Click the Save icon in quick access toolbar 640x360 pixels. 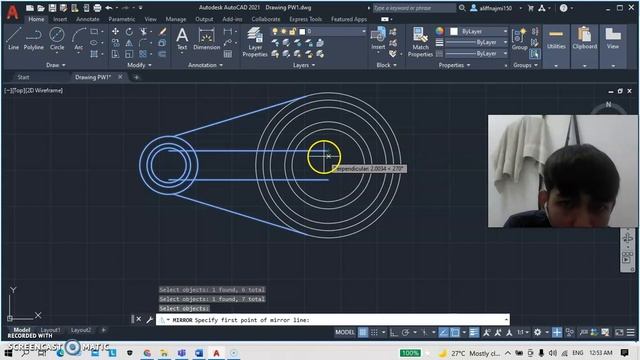click(x=52, y=8)
